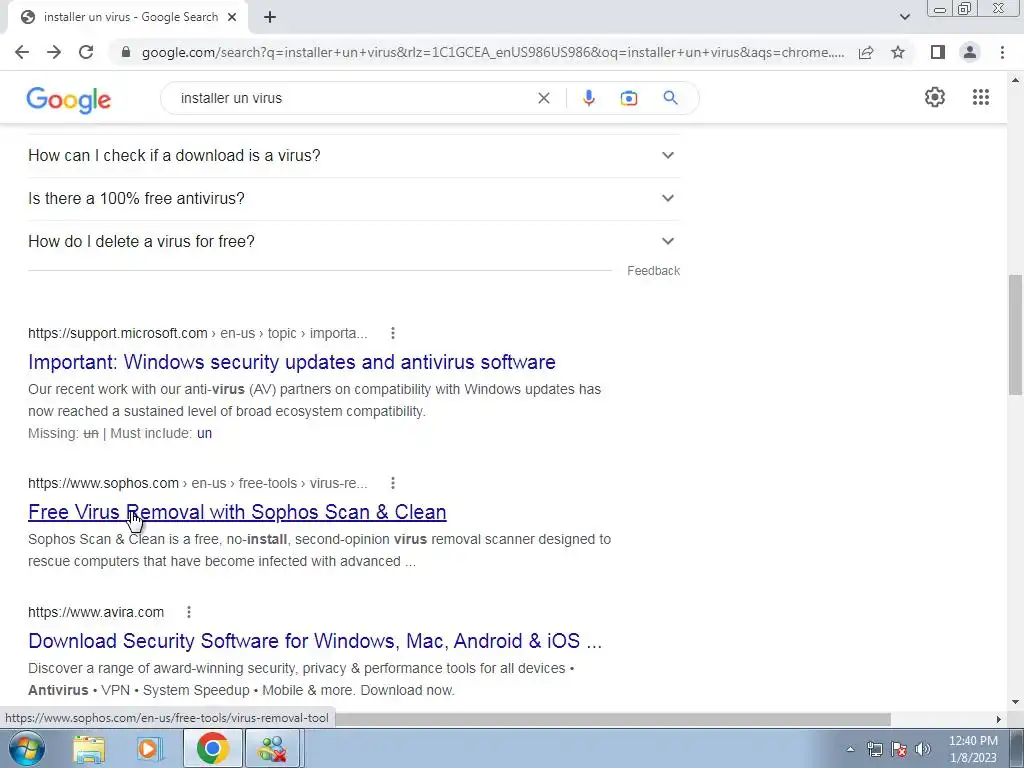This screenshot has height=768, width=1024.
Task: Open more options for the Microsoft result
Action: [392, 333]
